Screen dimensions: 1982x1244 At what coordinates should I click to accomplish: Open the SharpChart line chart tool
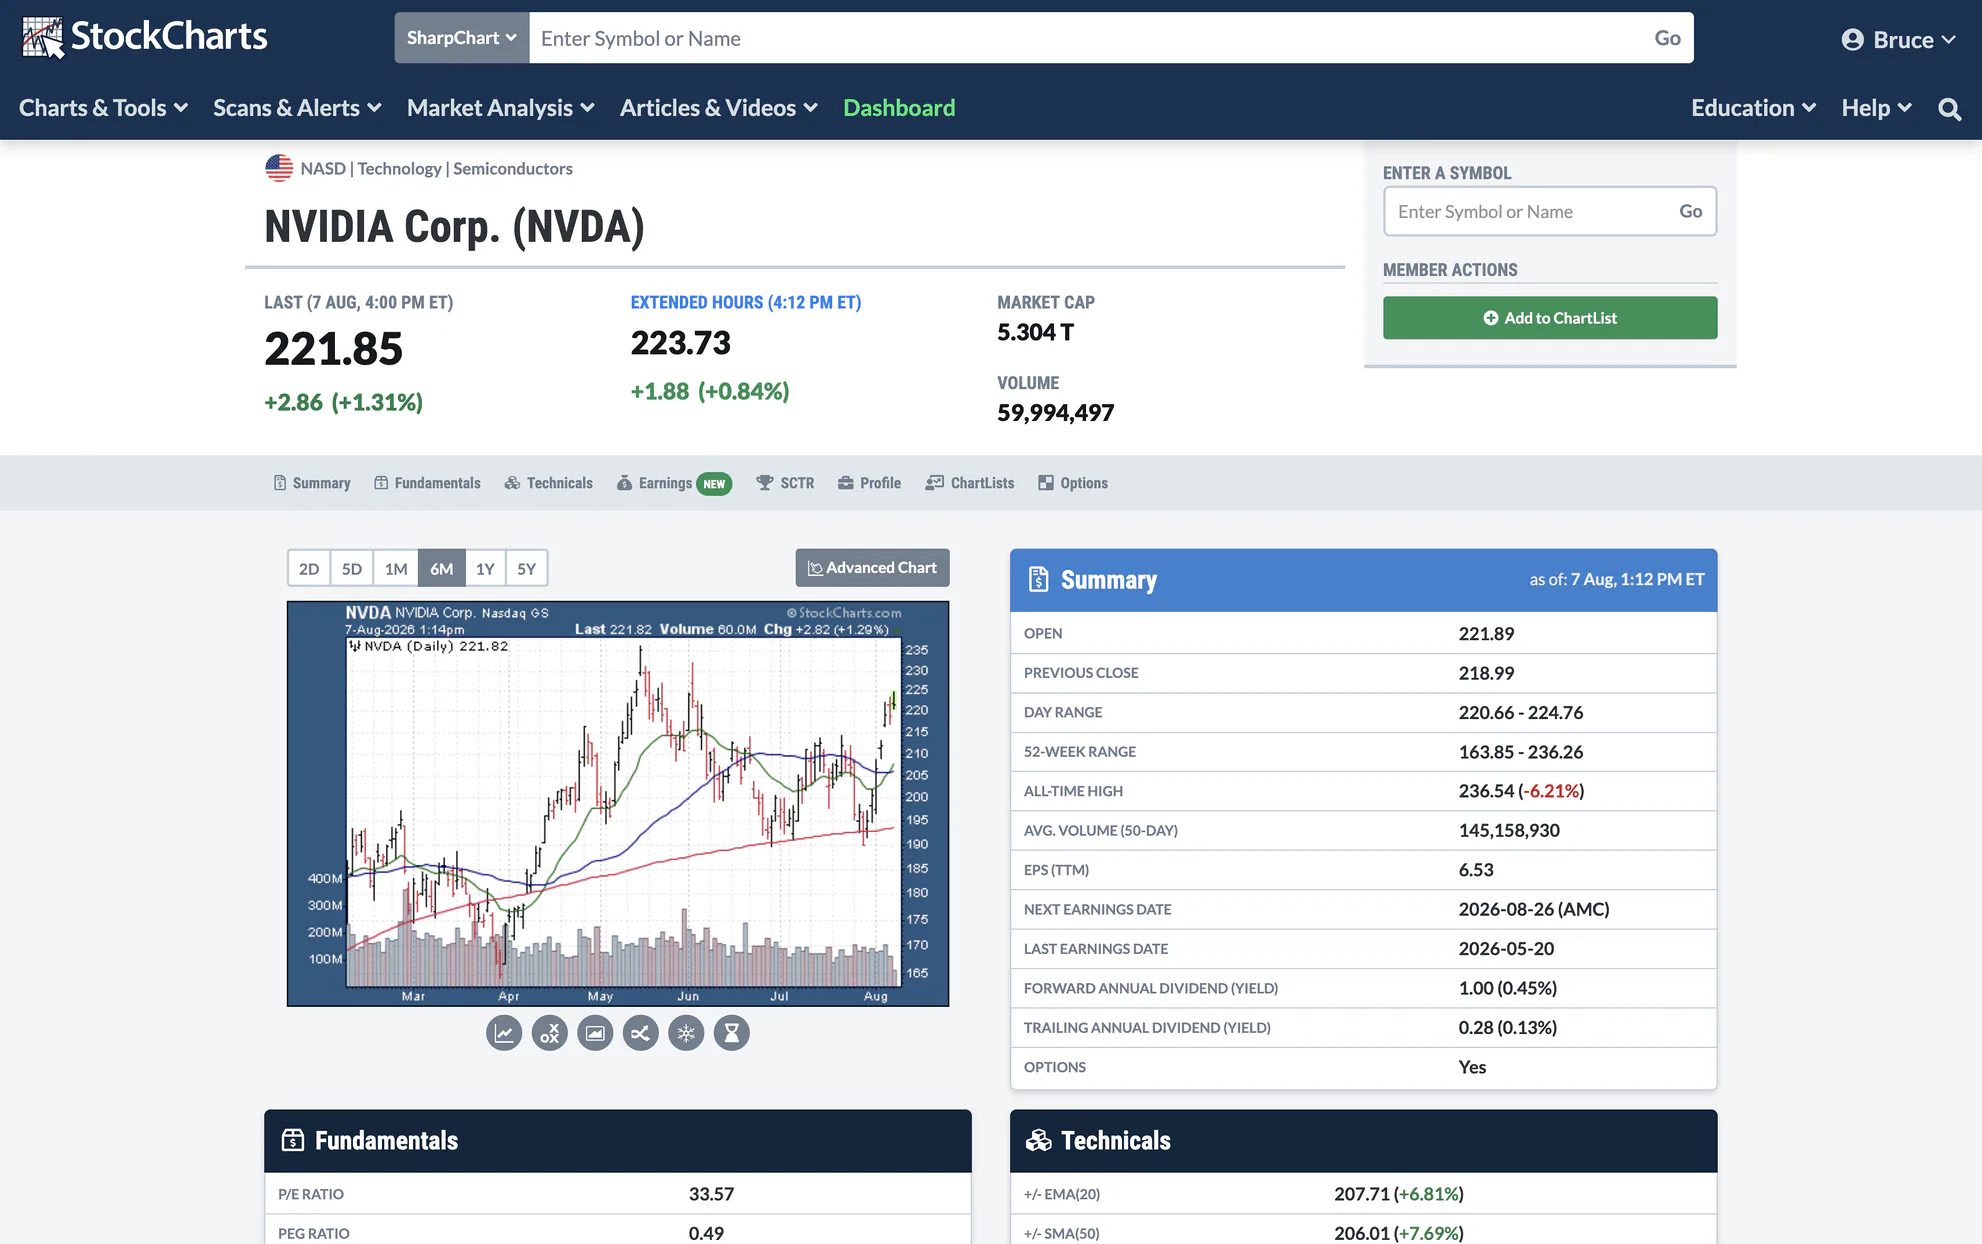tap(504, 1033)
